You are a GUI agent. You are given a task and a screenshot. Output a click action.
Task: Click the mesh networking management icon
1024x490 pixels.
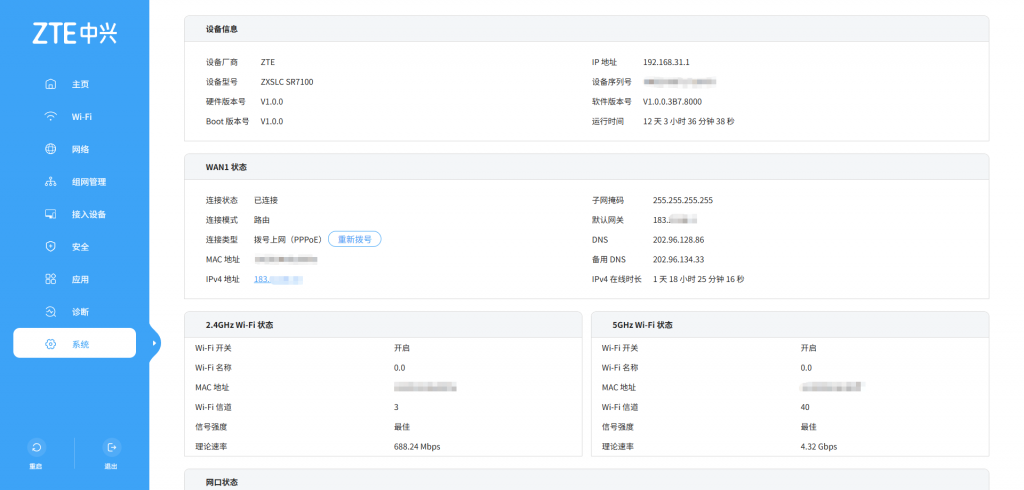click(51, 182)
